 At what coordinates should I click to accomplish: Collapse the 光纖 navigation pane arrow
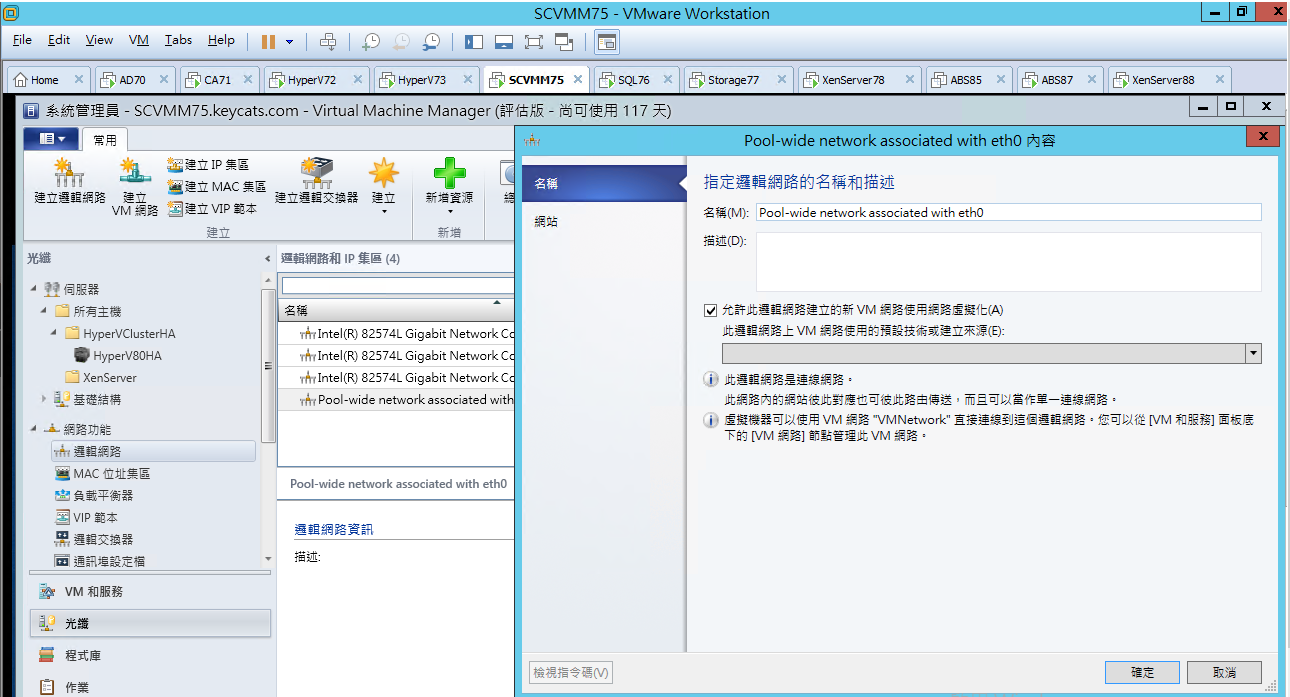266,258
